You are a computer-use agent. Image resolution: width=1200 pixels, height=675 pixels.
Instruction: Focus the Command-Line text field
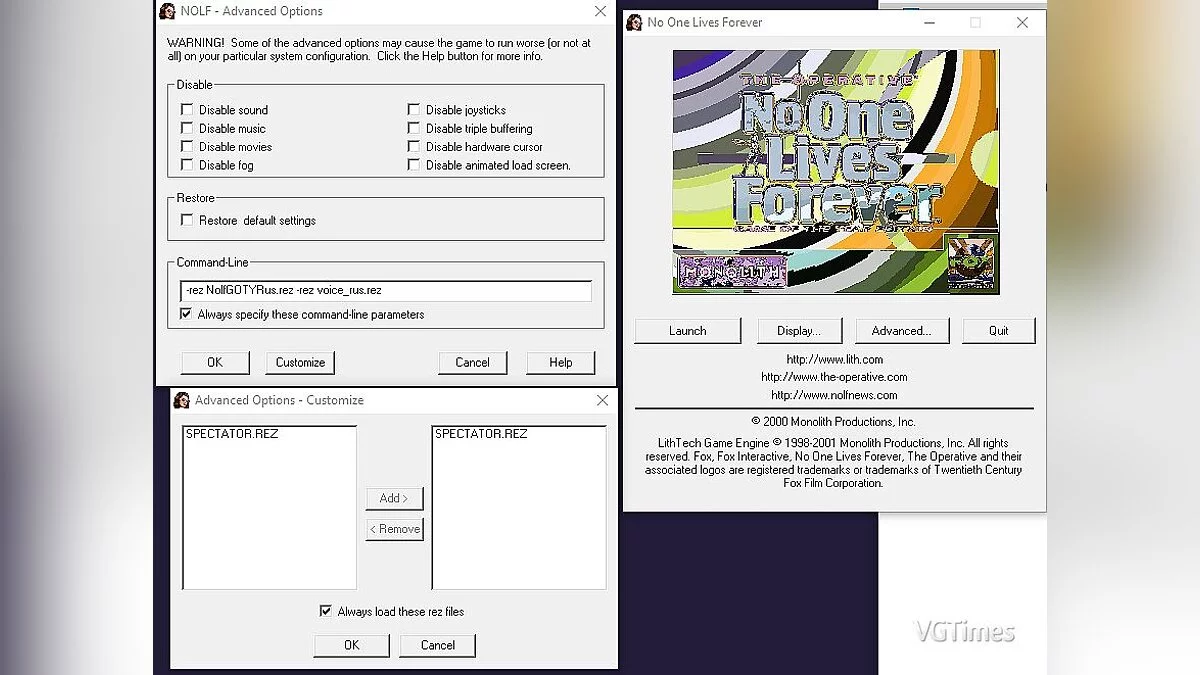pos(386,290)
